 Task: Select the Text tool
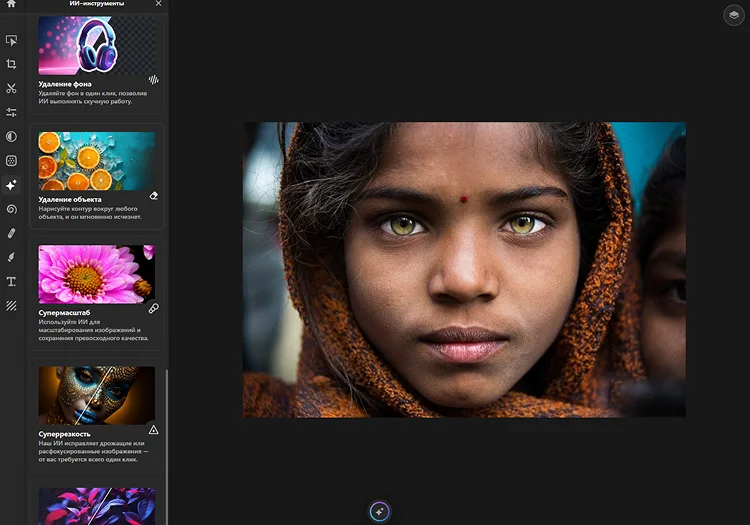click(x=11, y=282)
